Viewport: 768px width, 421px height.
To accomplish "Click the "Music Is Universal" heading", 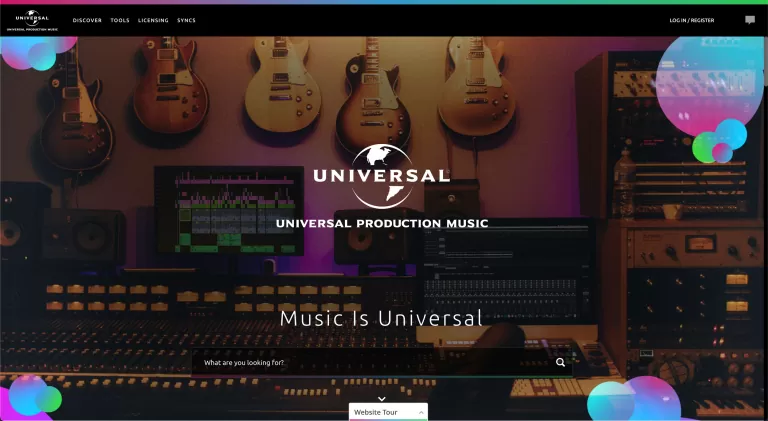I will [381, 319].
